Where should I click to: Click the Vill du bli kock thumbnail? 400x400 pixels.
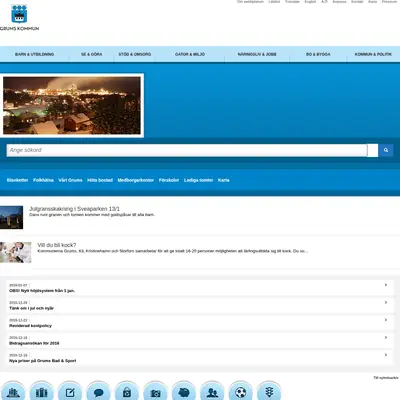[x=15, y=252]
